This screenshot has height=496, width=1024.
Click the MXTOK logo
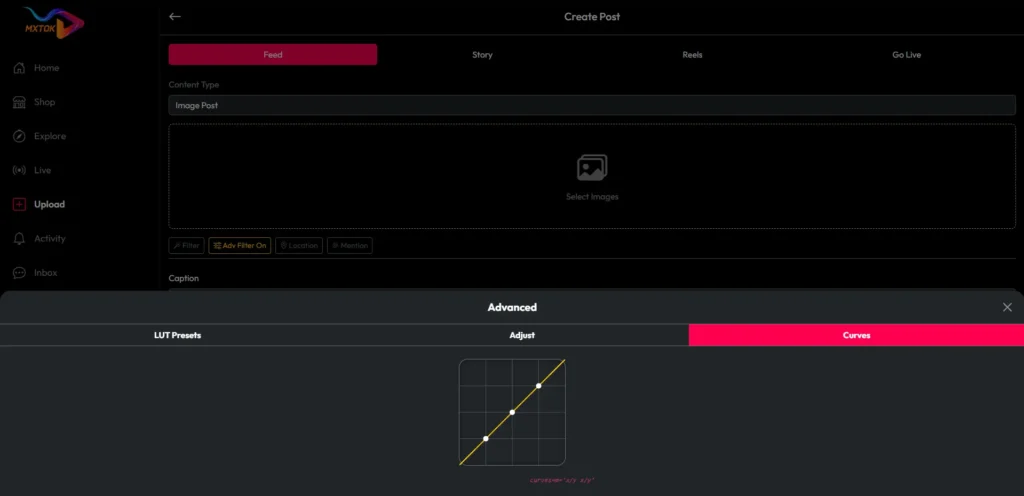[x=54, y=23]
